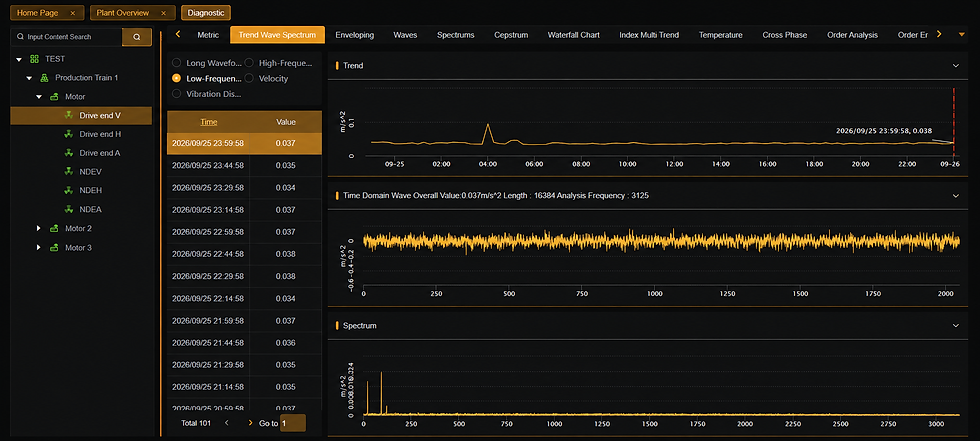The width and height of the screenshot is (980, 441).
Task: Click the Drive end V sensor icon
Action: coord(69,116)
